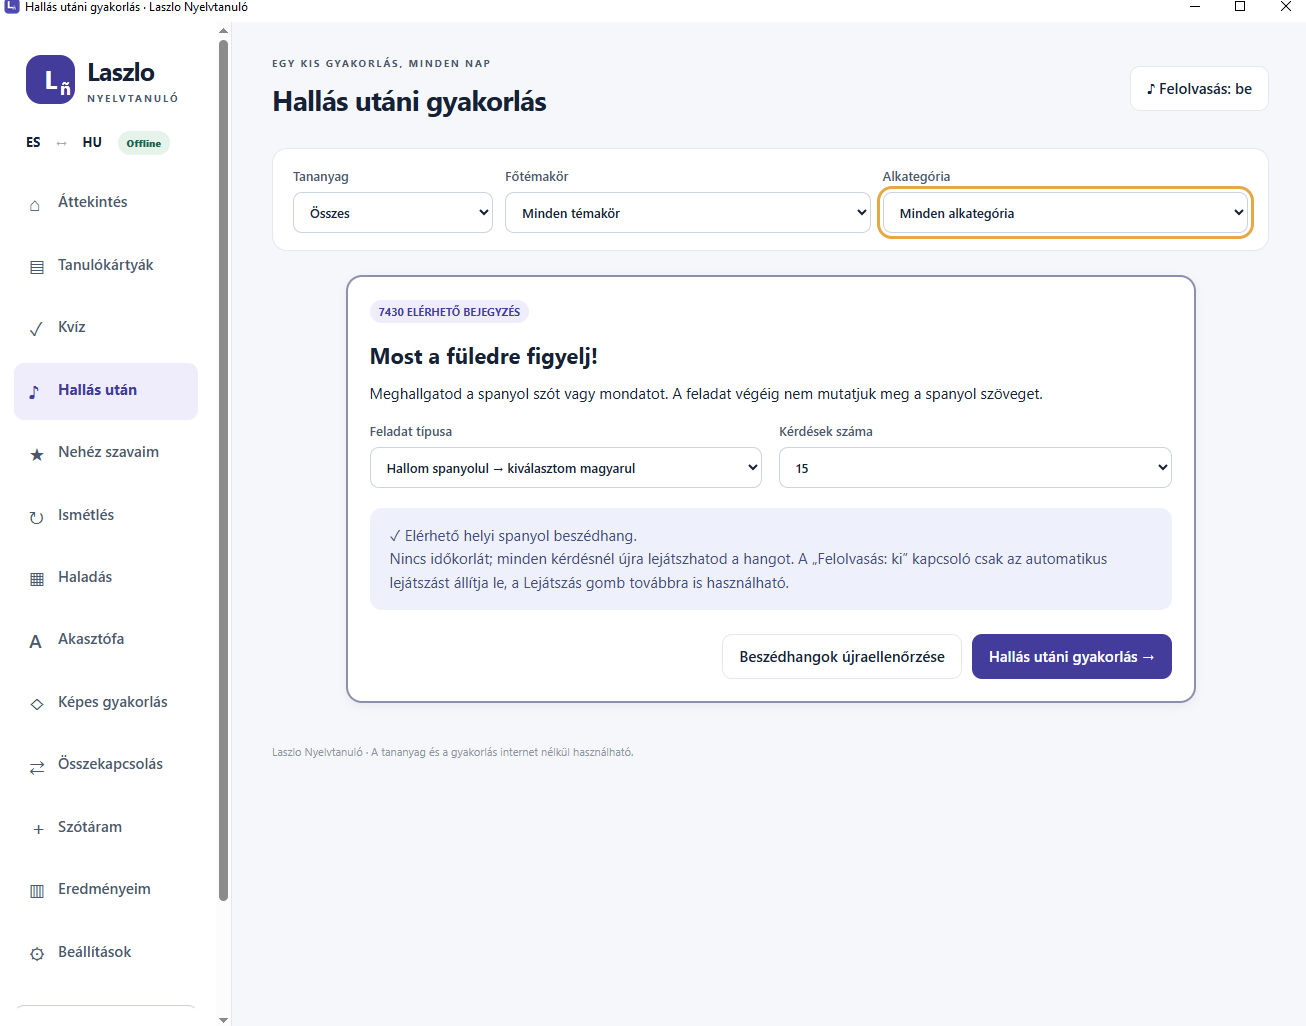This screenshot has height=1026, width=1306.
Task: Open Szótáram in the sidebar
Action: coord(106,828)
